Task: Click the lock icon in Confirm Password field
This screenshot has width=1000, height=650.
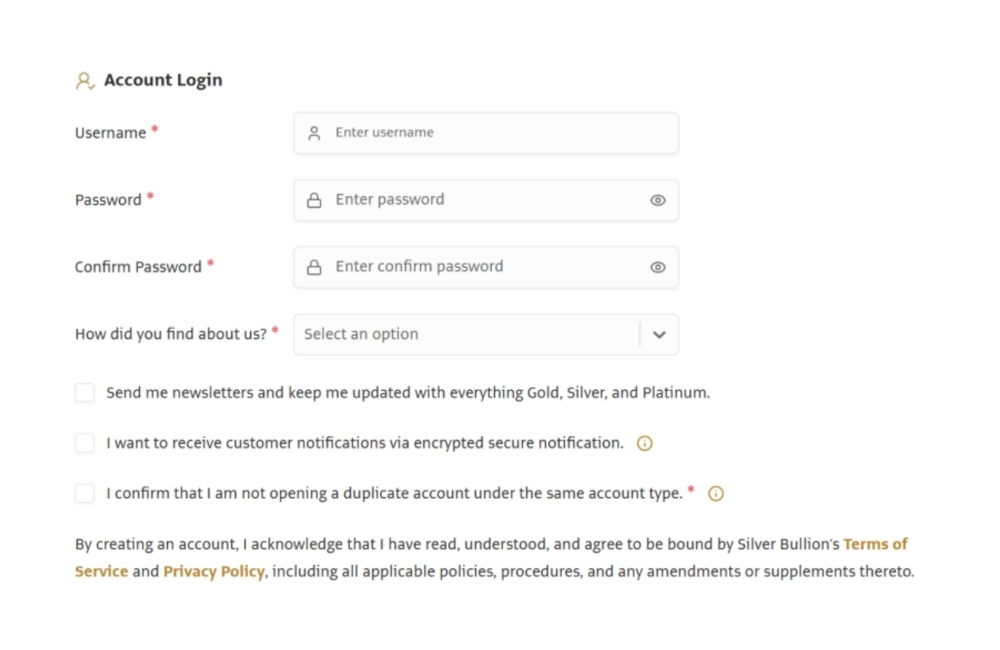Action: [314, 267]
